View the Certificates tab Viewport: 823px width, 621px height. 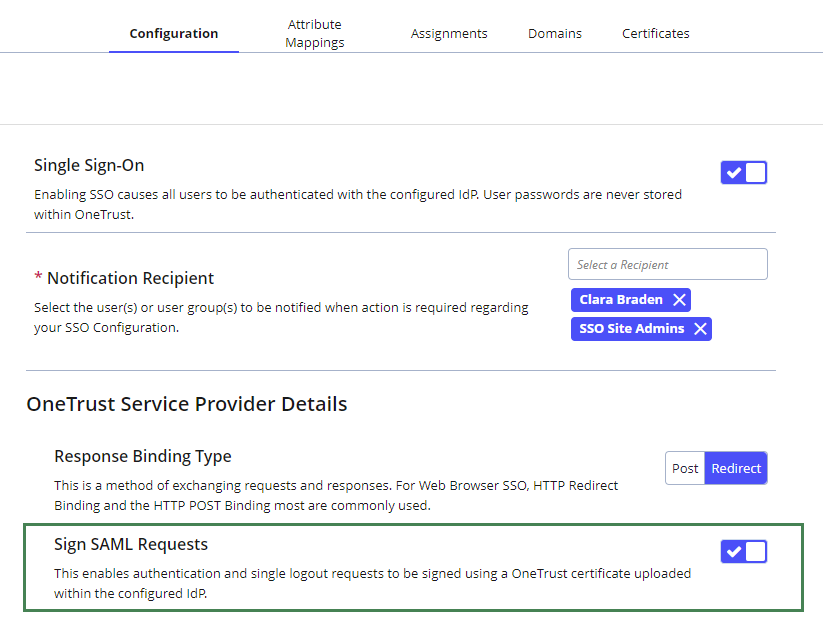point(656,34)
